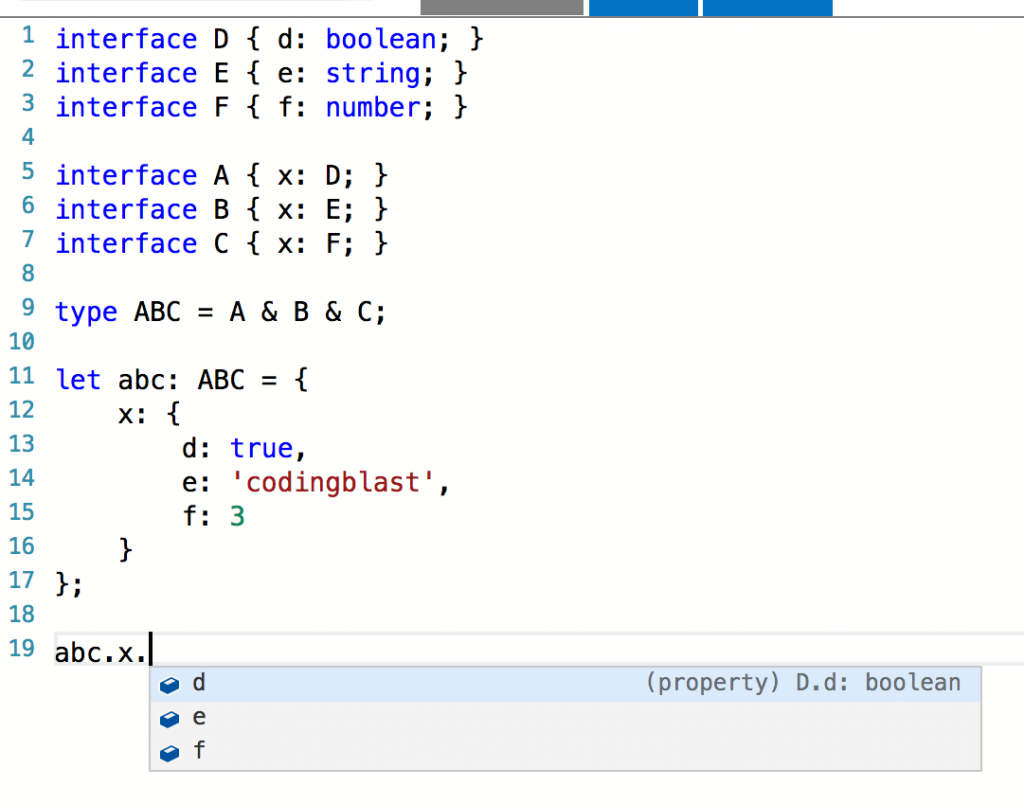
Task: Click the cube icon next to suggestion e
Action: pos(170,718)
